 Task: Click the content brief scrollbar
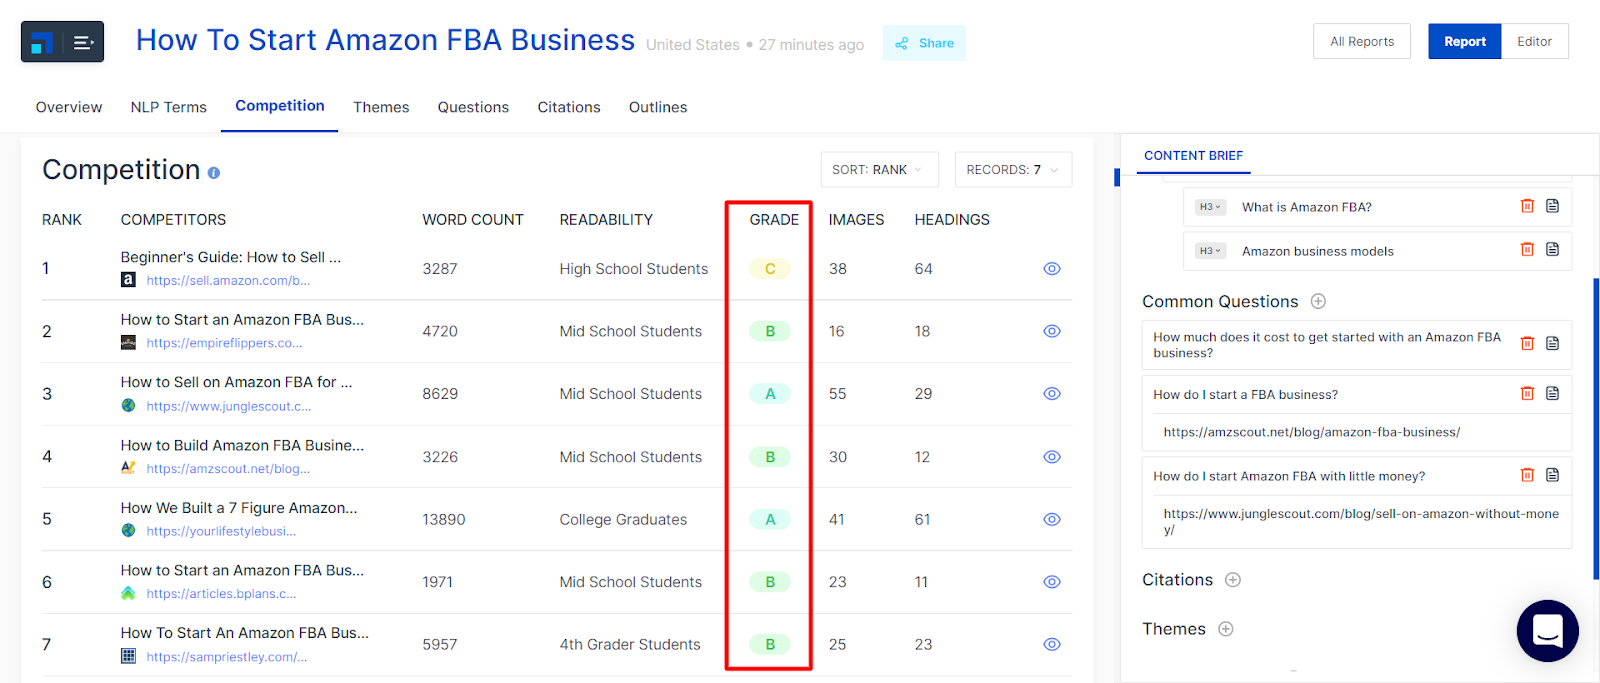1596,428
